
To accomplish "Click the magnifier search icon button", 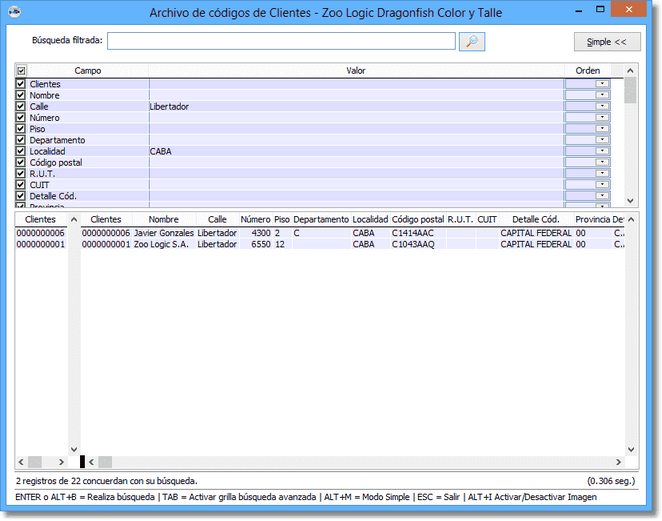I will coord(472,41).
